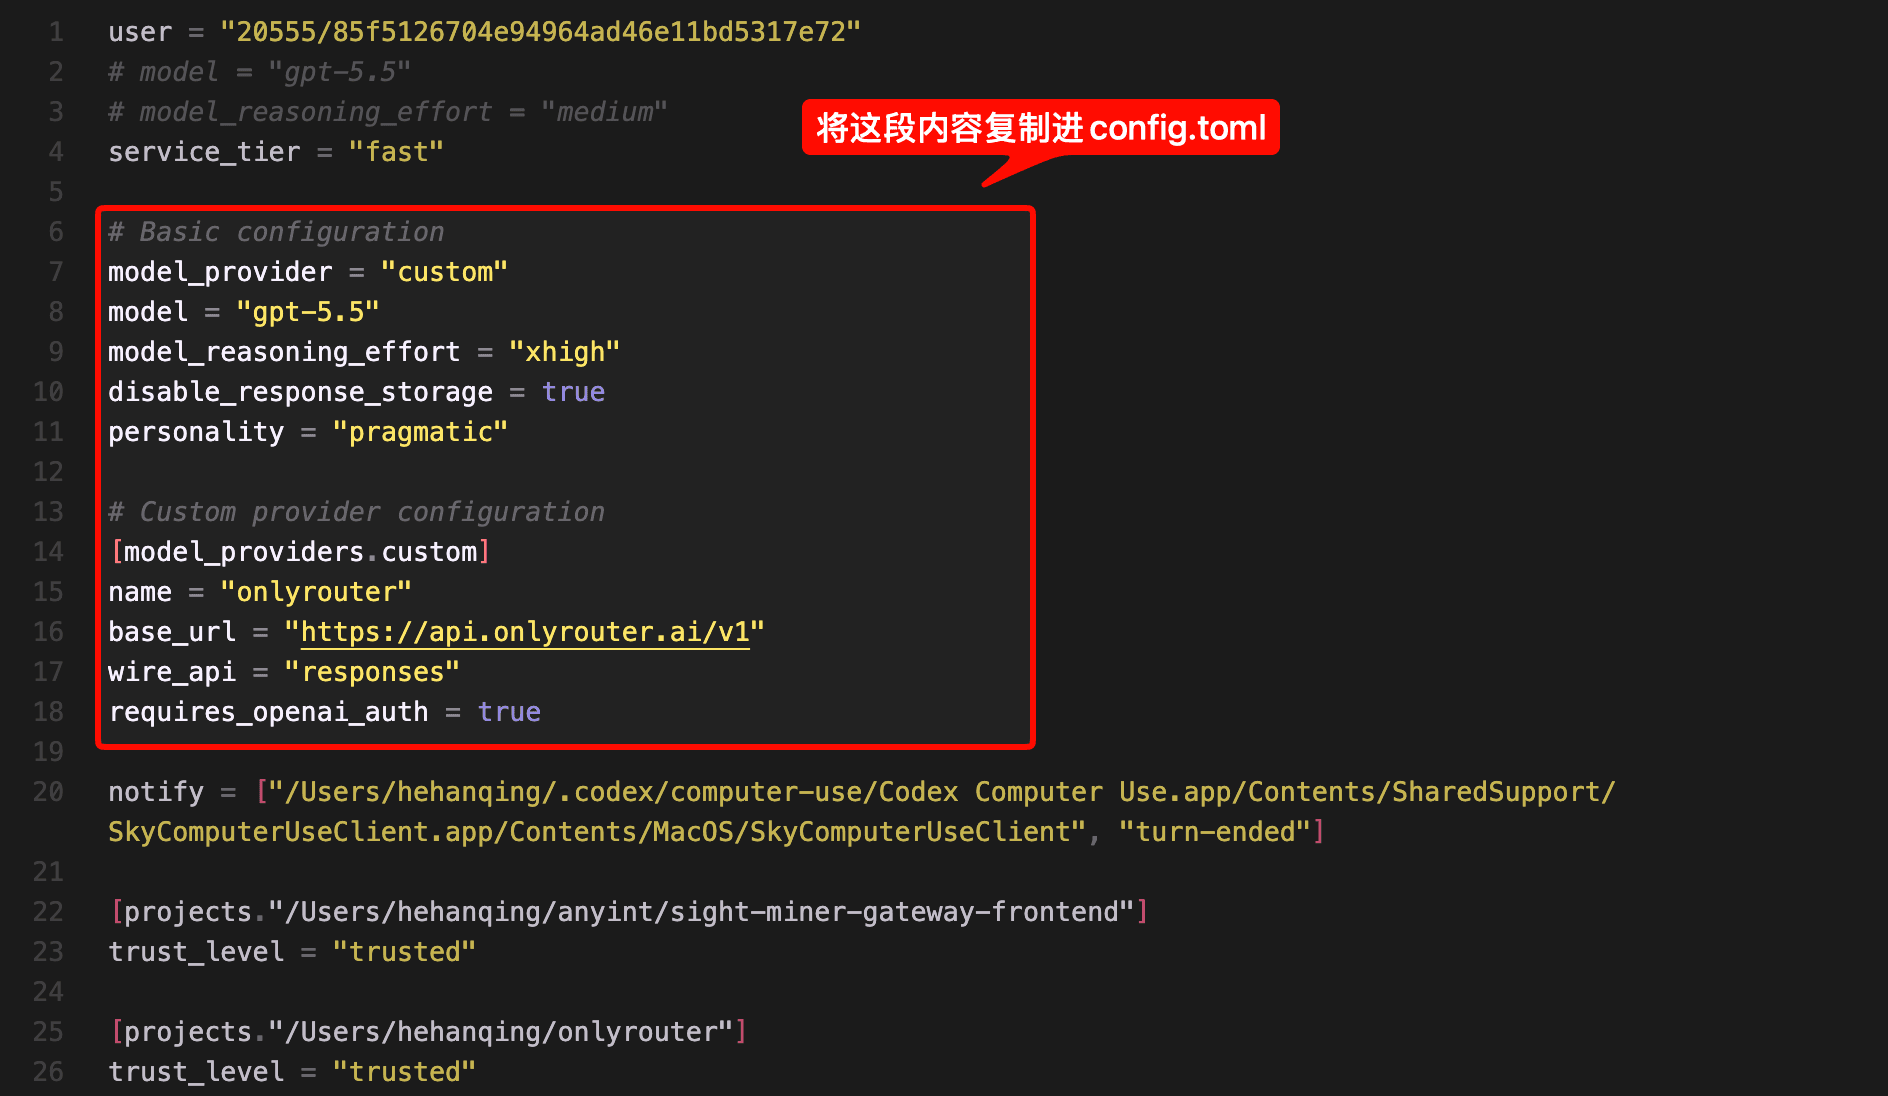
Task: Click the [projects."/Users/hehanqing/onlyrouter"] header
Action: tap(428, 1032)
